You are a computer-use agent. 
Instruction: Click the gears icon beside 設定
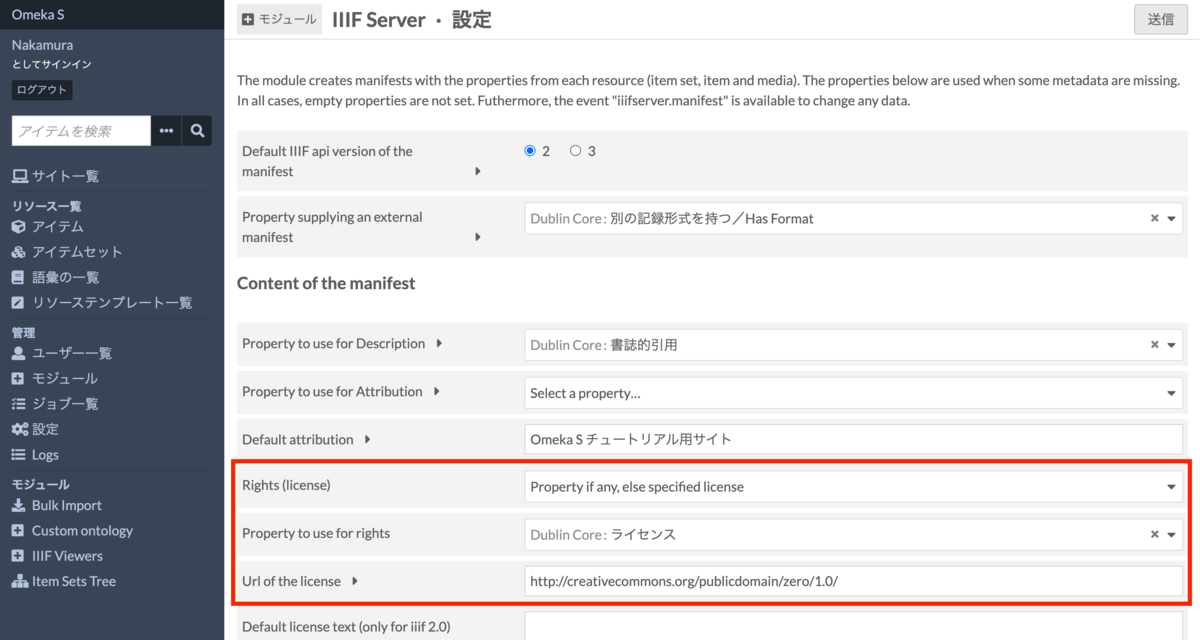[20, 429]
